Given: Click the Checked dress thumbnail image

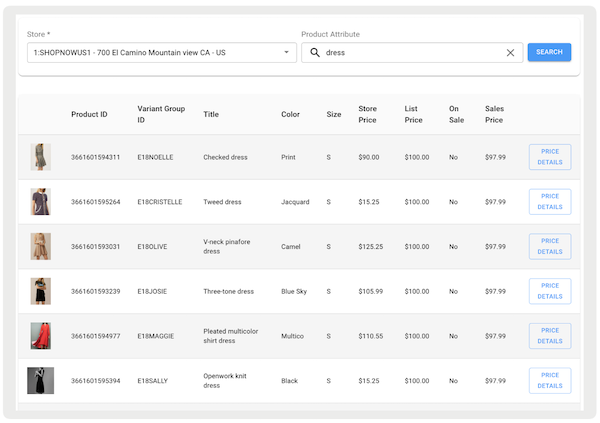Looking at the screenshot, I should 41,157.
